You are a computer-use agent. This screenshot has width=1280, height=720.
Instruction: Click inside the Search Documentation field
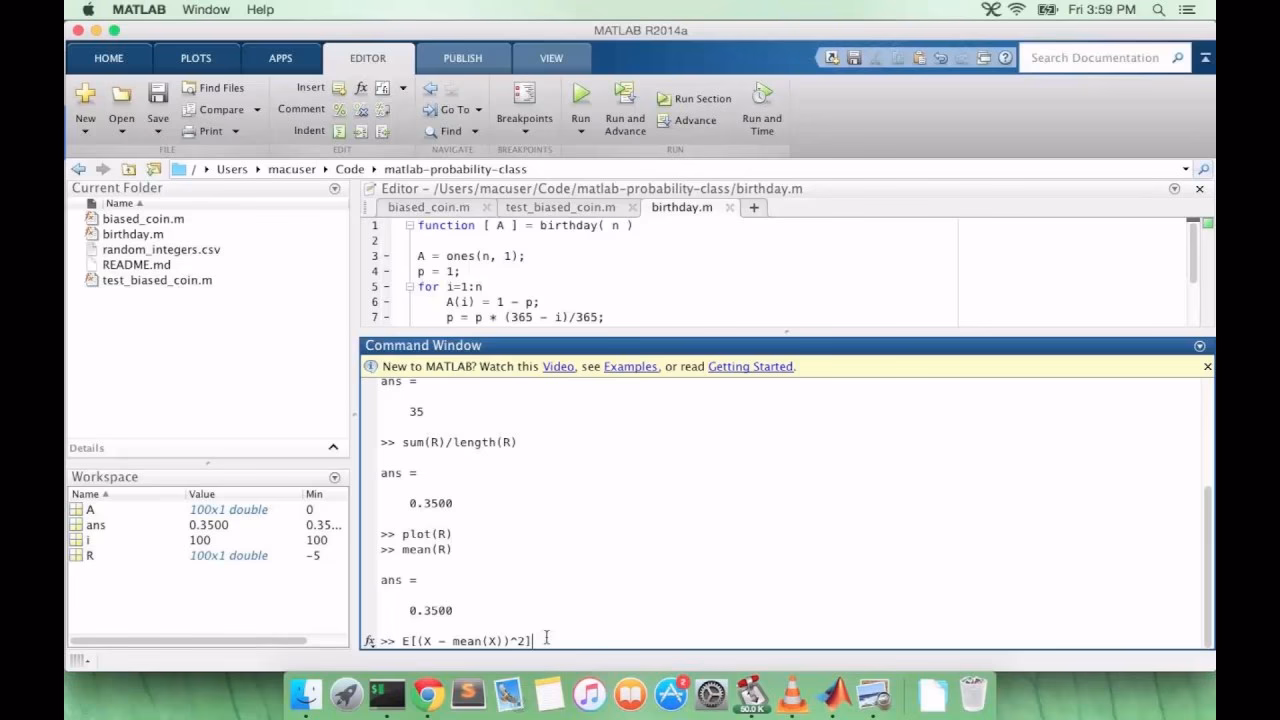click(x=1095, y=57)
